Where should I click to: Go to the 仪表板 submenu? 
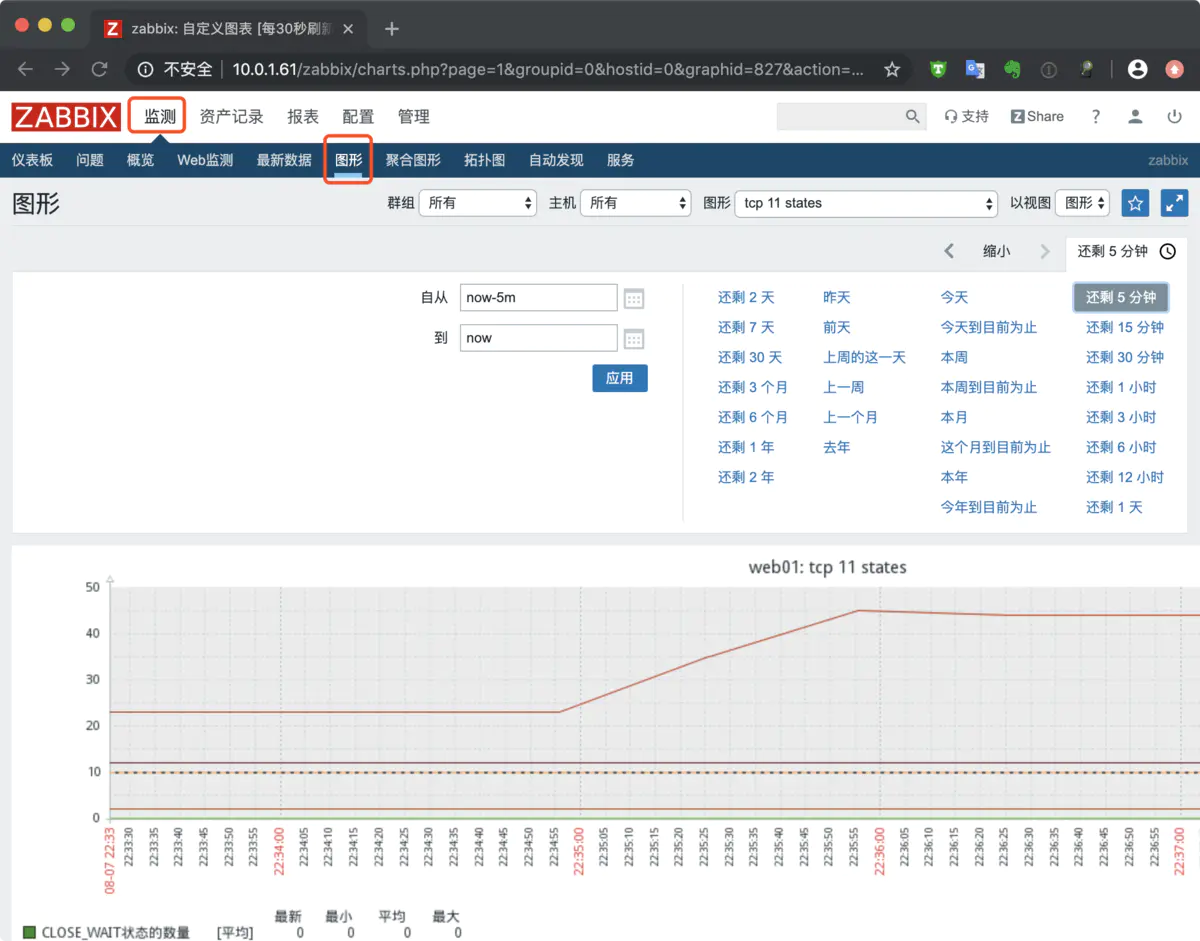[32, 160]
